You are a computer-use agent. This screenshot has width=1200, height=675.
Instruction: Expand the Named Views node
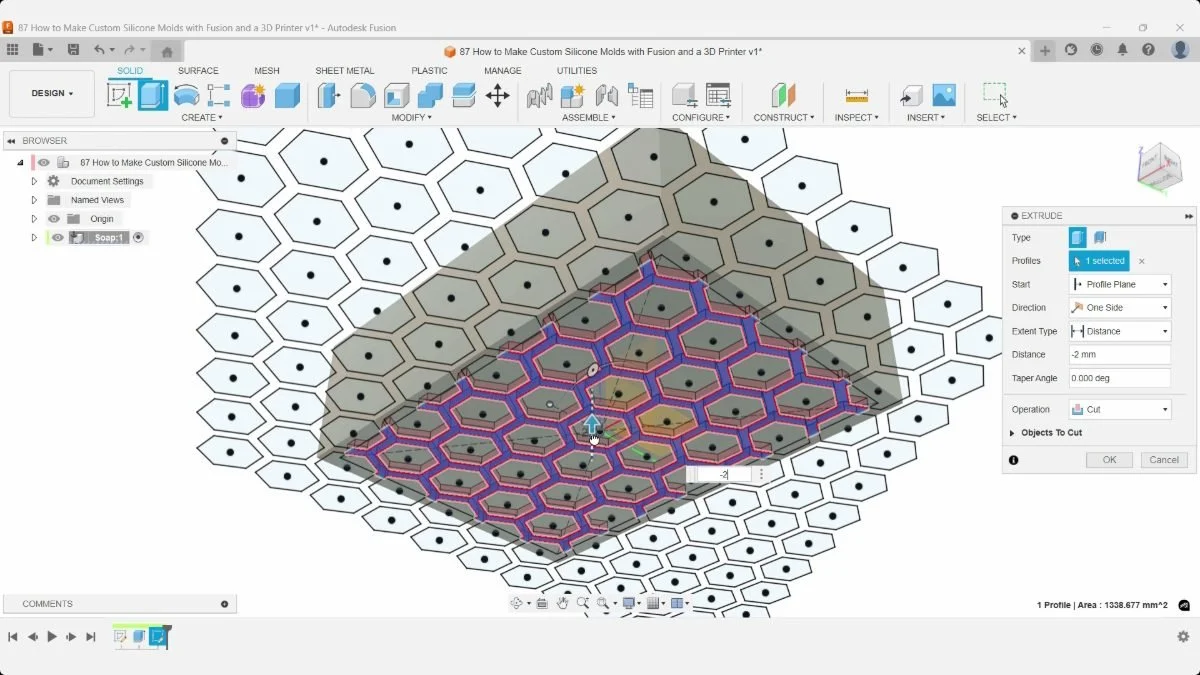tap(34, 200)
